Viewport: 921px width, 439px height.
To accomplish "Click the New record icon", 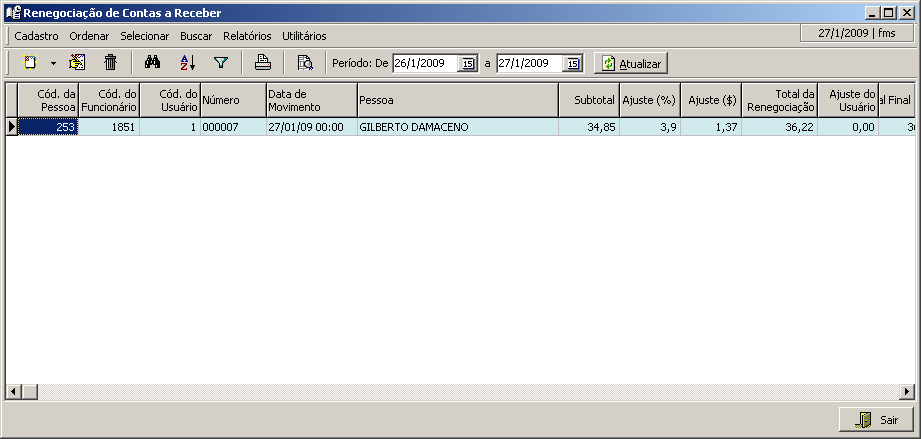I will coord(30,63).
